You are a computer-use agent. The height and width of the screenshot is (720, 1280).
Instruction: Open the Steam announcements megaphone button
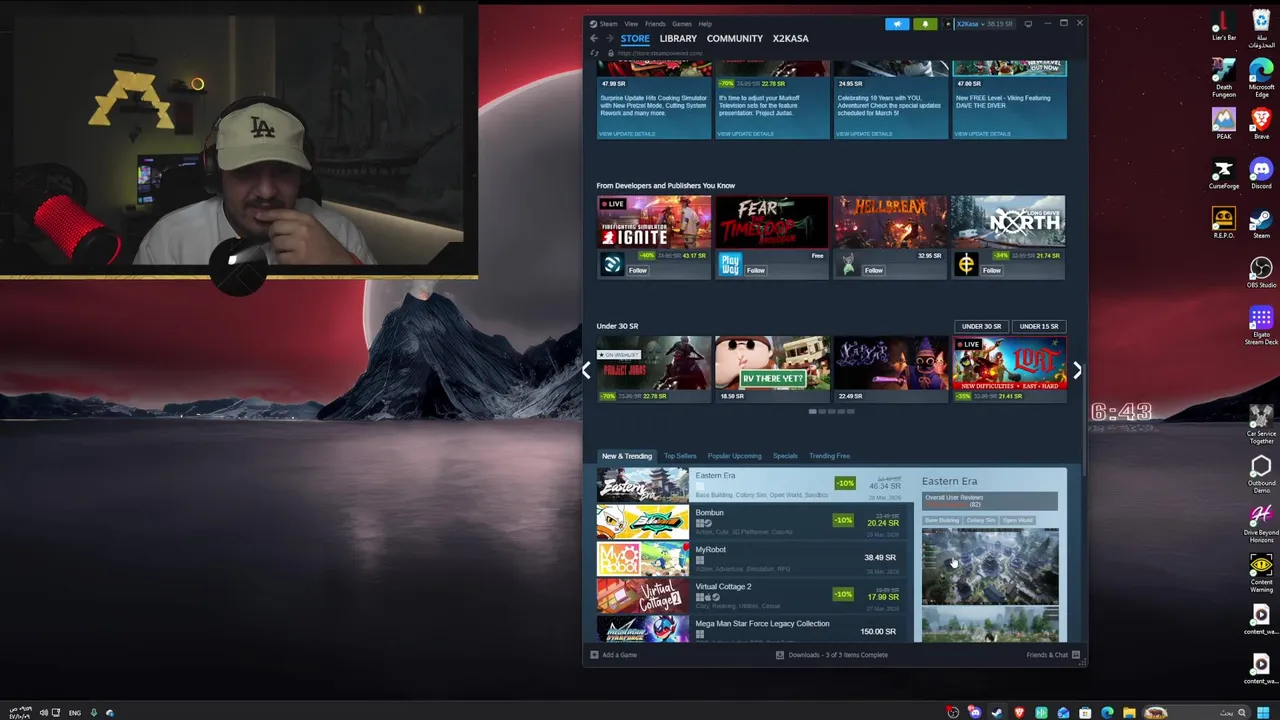coord(897,24)
